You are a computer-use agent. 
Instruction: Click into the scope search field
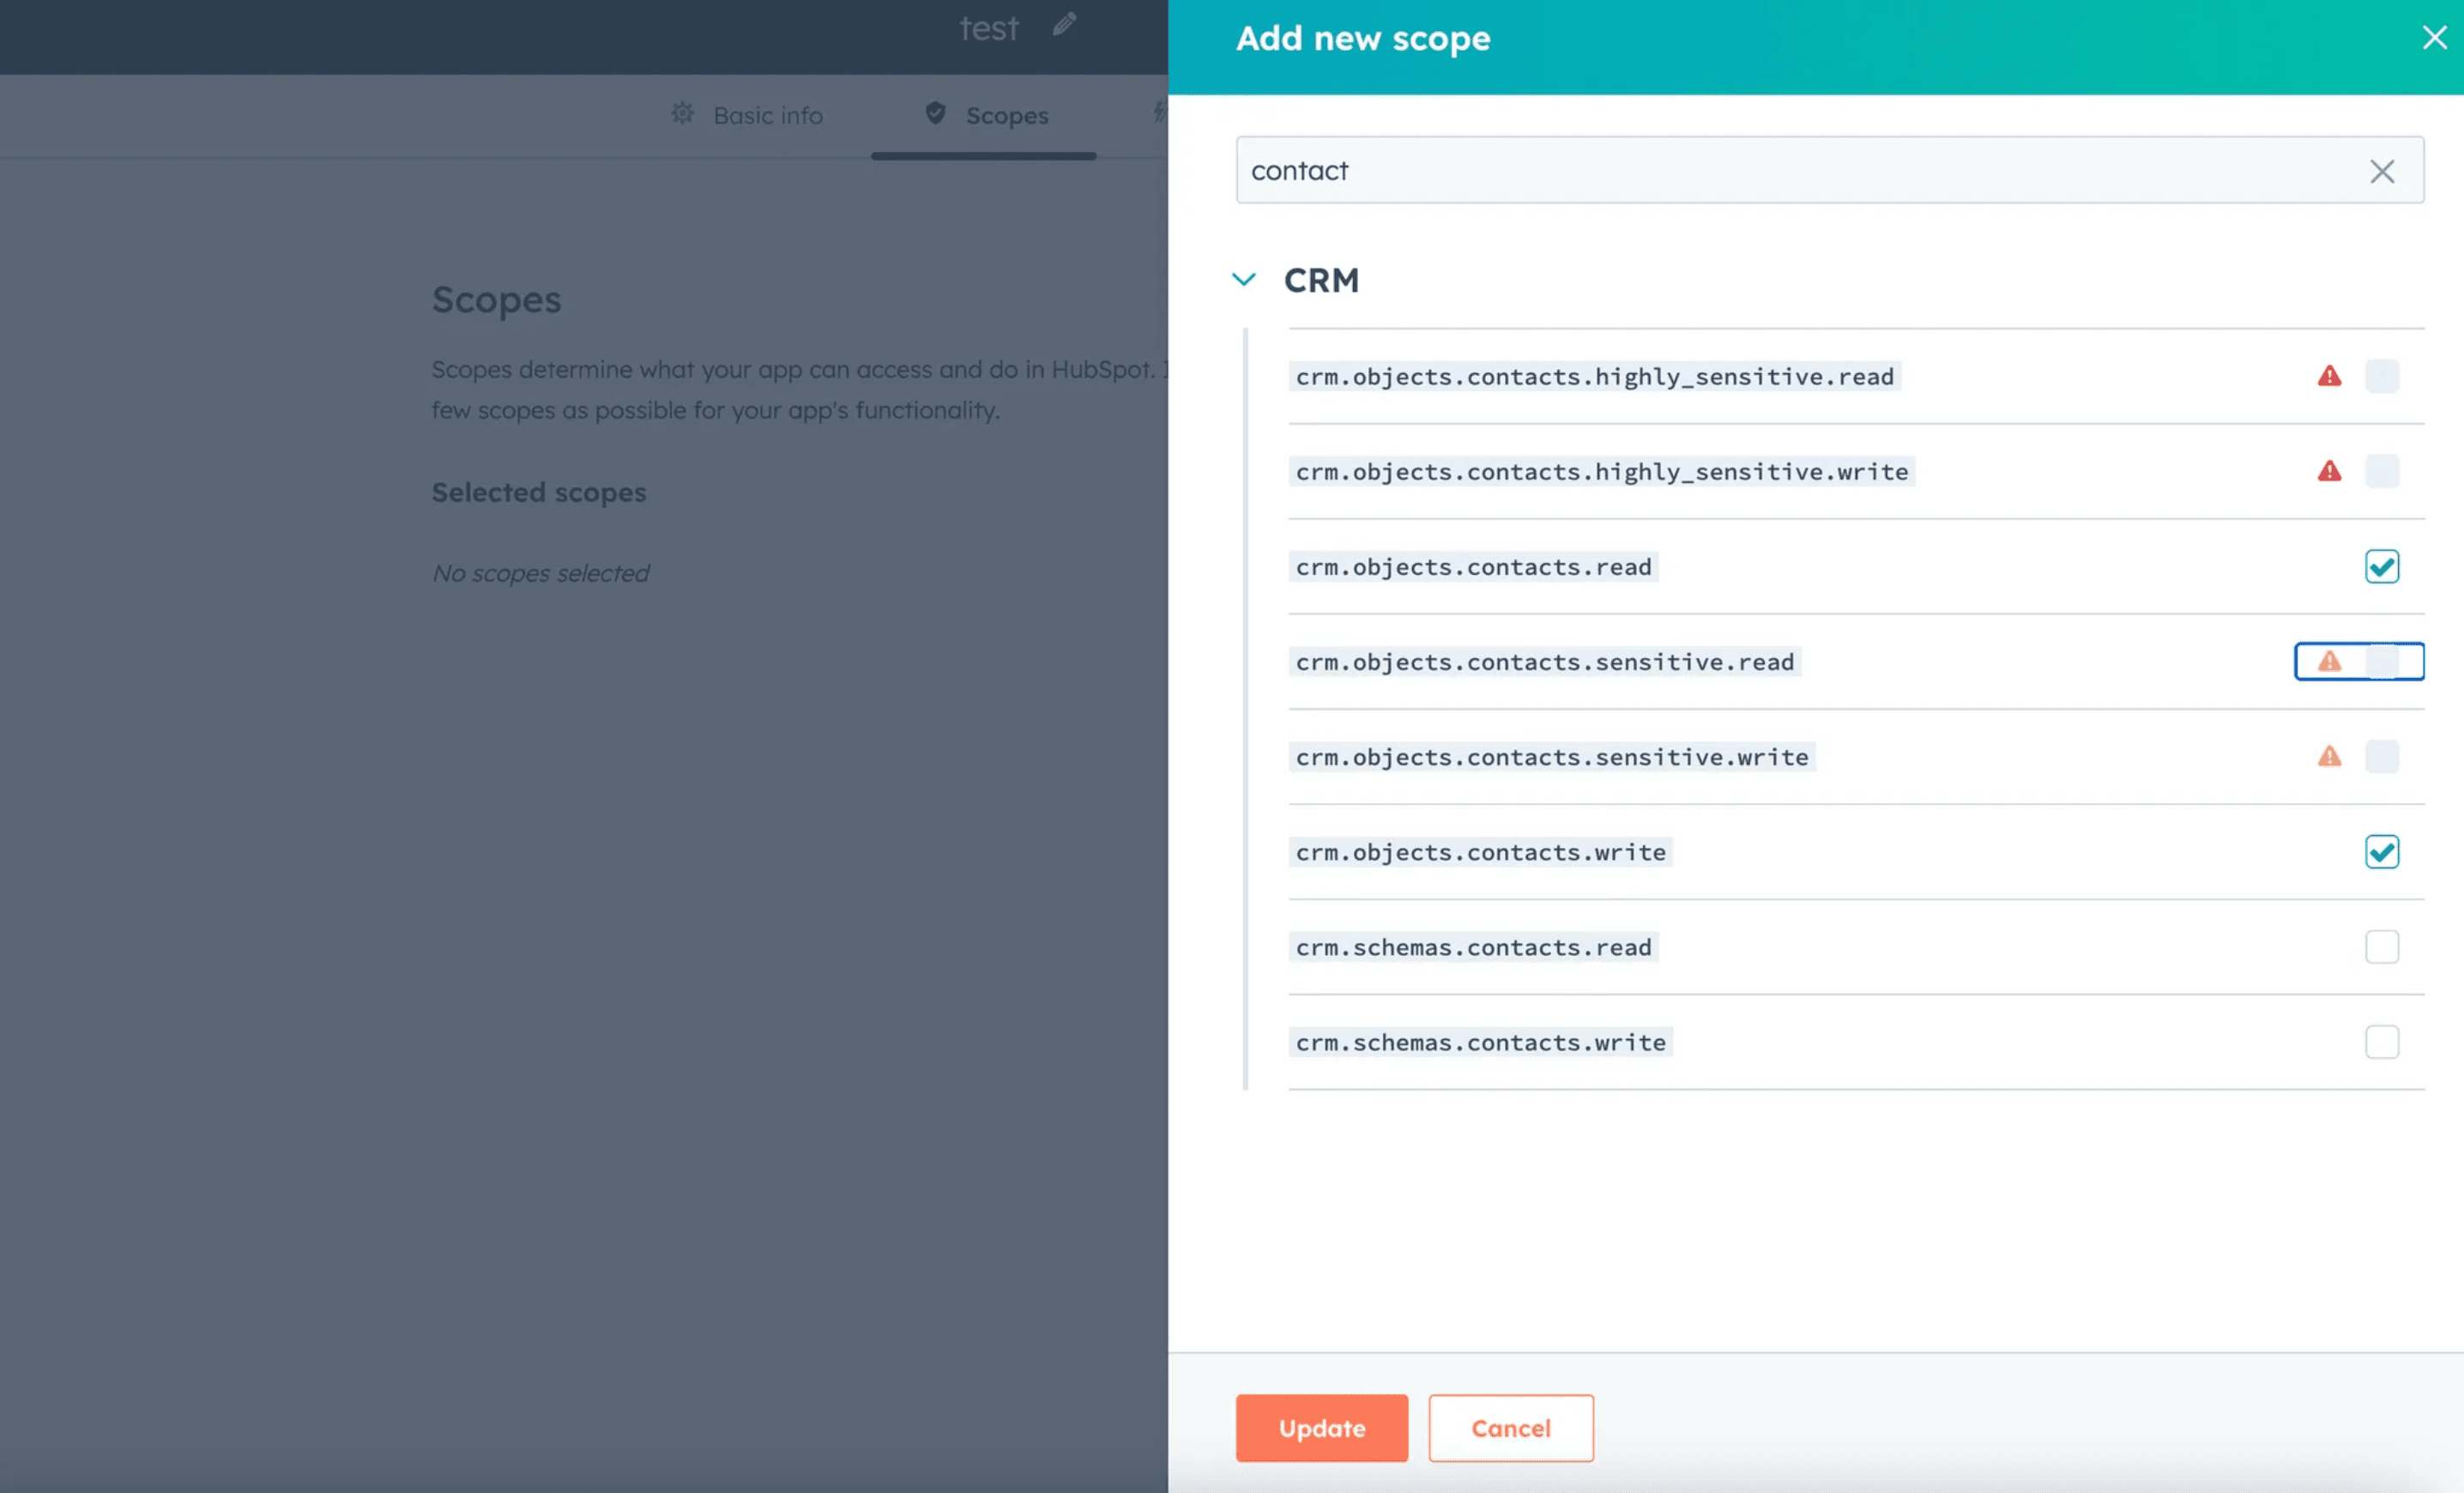1800,170
